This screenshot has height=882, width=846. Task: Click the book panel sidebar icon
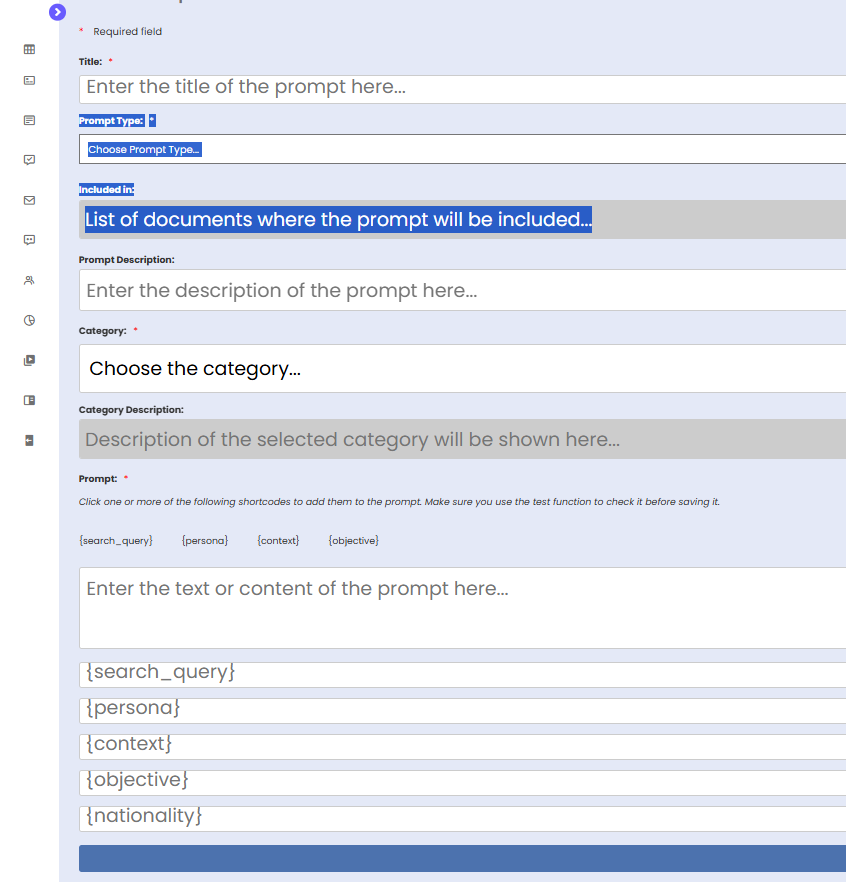29,400
